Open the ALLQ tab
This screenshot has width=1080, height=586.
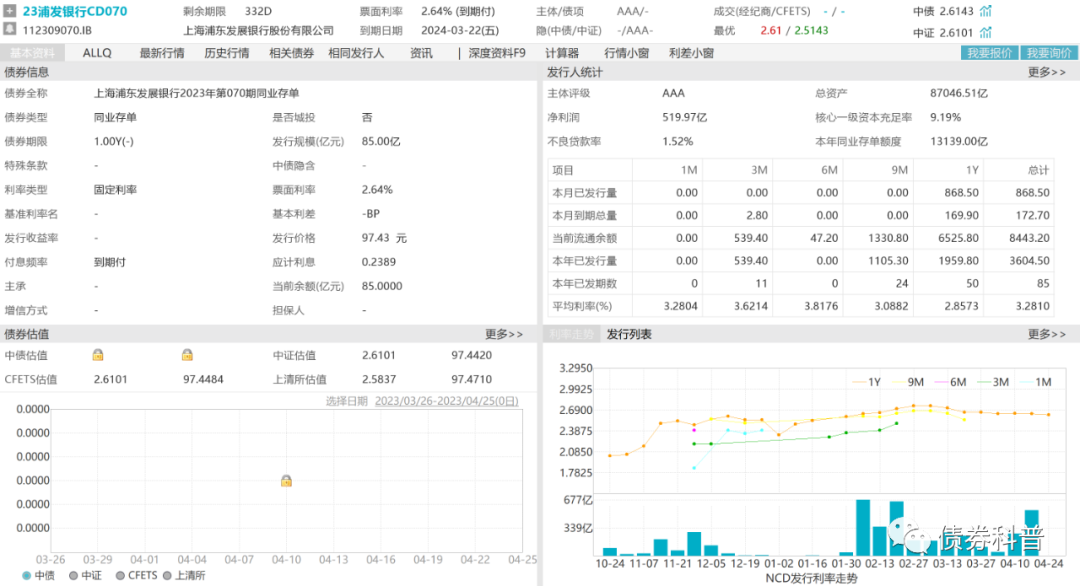(97, 53)
